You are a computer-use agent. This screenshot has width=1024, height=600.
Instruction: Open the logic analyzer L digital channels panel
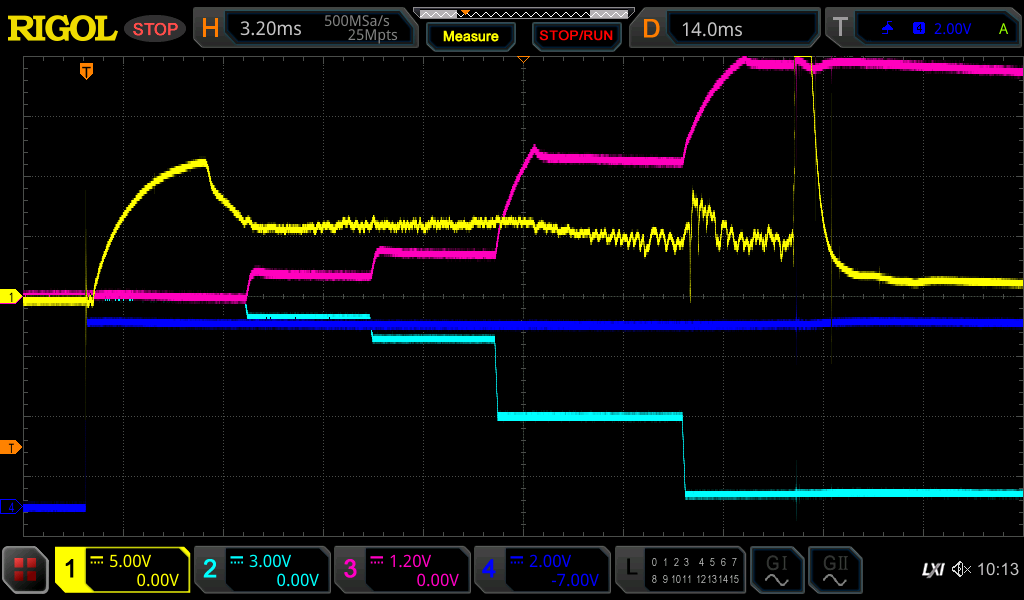coord(680,570)
